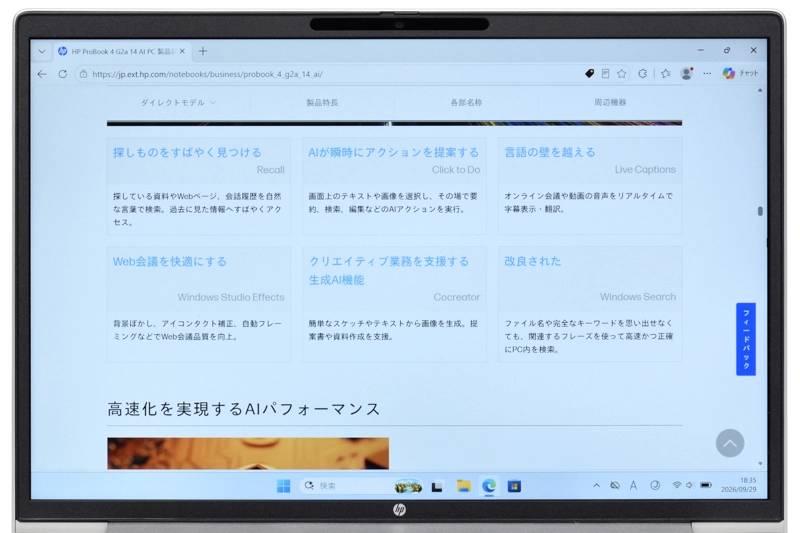The height and width of the screenshot is (533, 800).
Task: Go back using the browser back arrow
Action: pos(42,74)
